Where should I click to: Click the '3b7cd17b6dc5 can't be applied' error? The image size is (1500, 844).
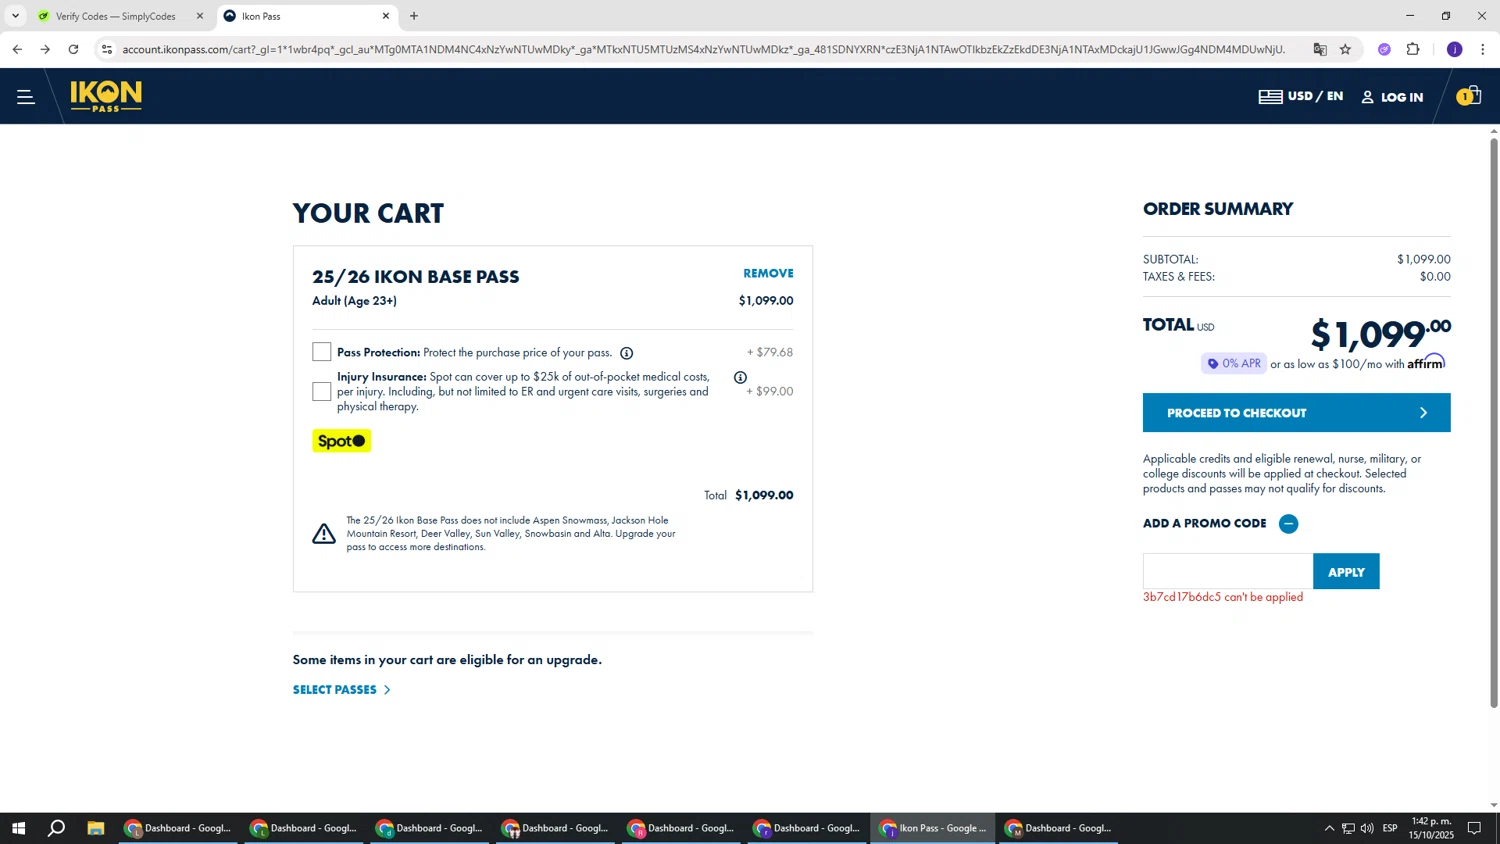click(x=1223, y=597)
